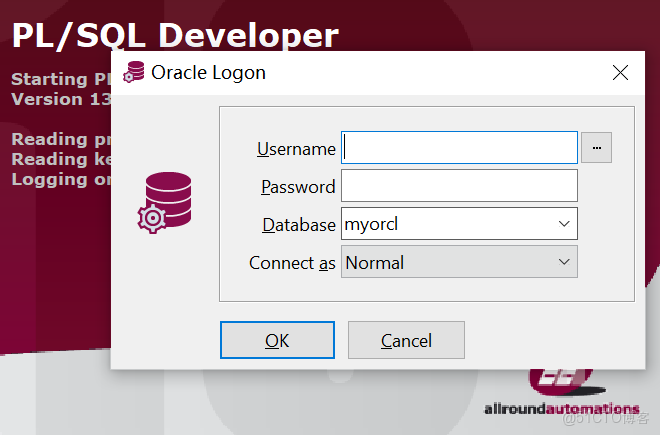Click the Password label
Image resolution: width=660 pixels, height=435 pixels.
[x=298, y=187]
